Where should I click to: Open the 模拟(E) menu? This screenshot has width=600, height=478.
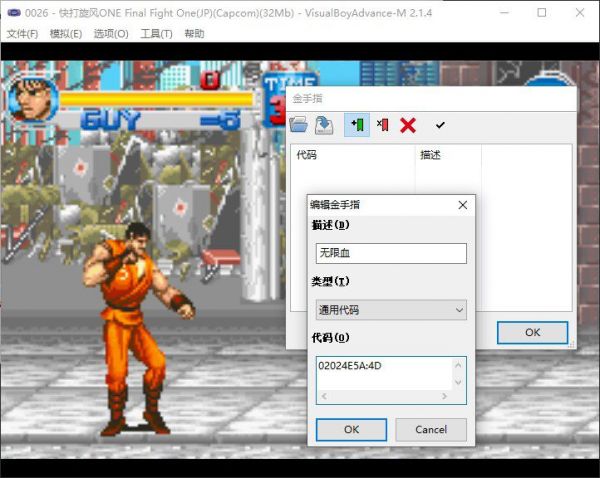[x=66, y=34]
